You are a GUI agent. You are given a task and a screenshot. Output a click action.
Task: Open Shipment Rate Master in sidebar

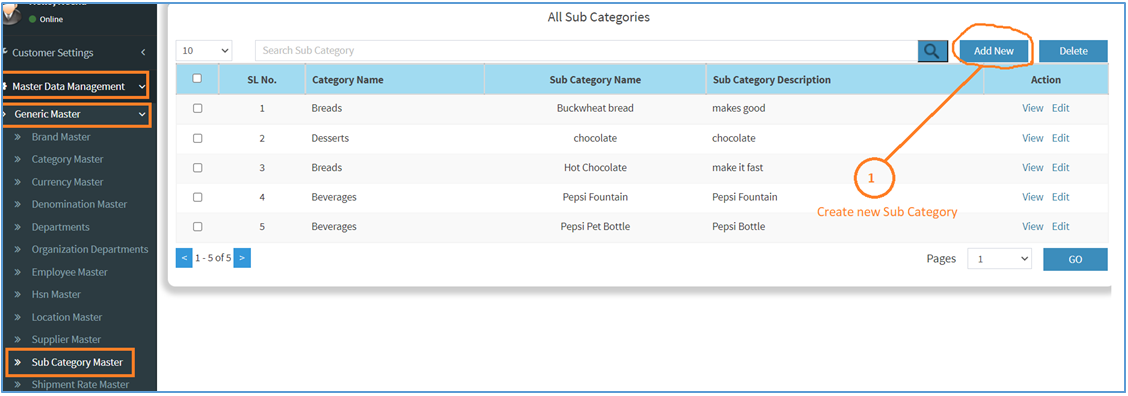81,384
